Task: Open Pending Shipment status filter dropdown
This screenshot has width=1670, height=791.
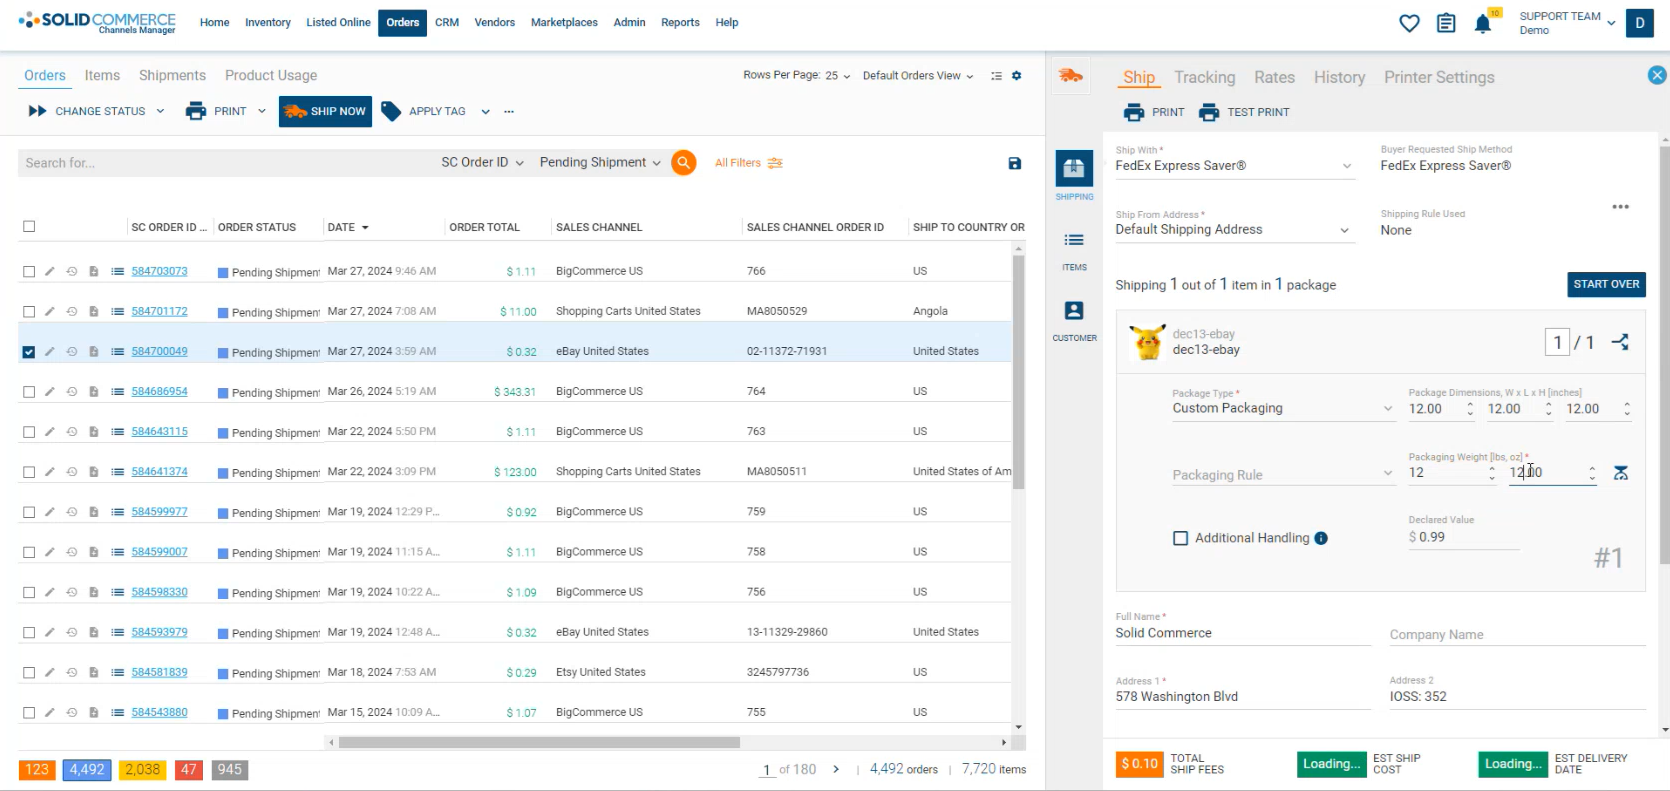Action: point(600,162)
